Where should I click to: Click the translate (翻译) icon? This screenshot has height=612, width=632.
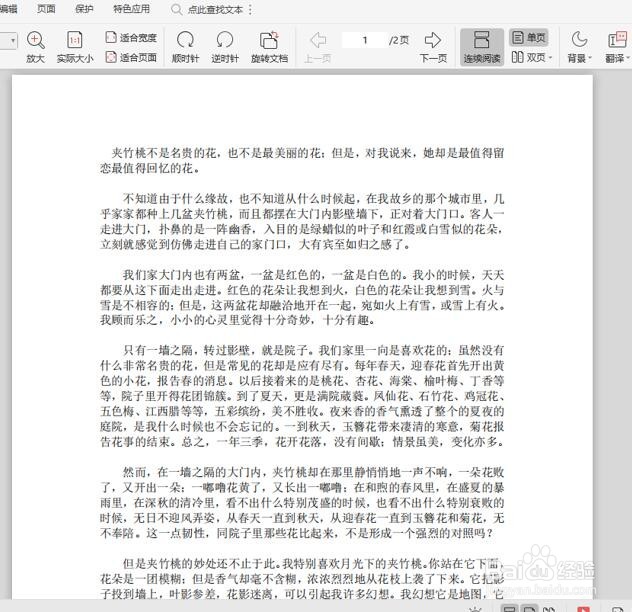tap(617, 40)
